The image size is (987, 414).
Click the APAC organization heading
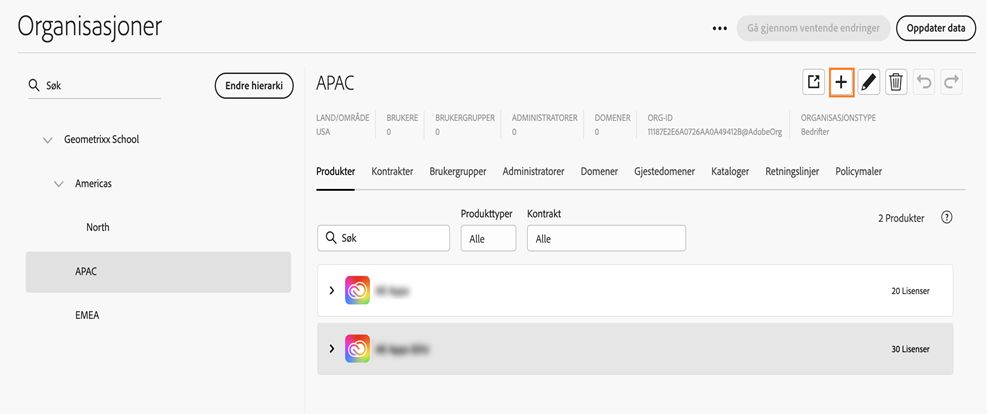(336, 82)
